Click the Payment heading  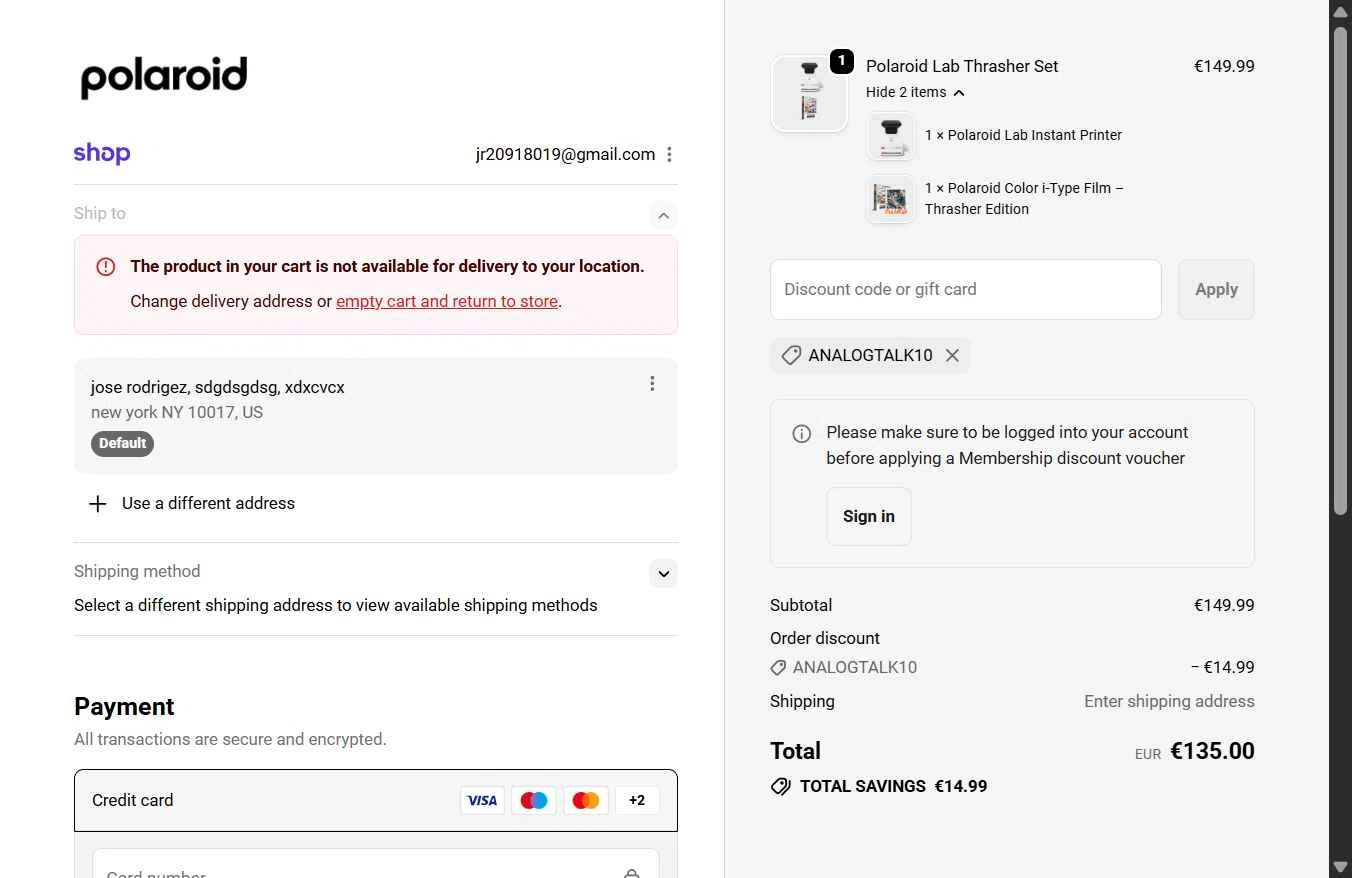pyautogui.click(x=124, y=707)
